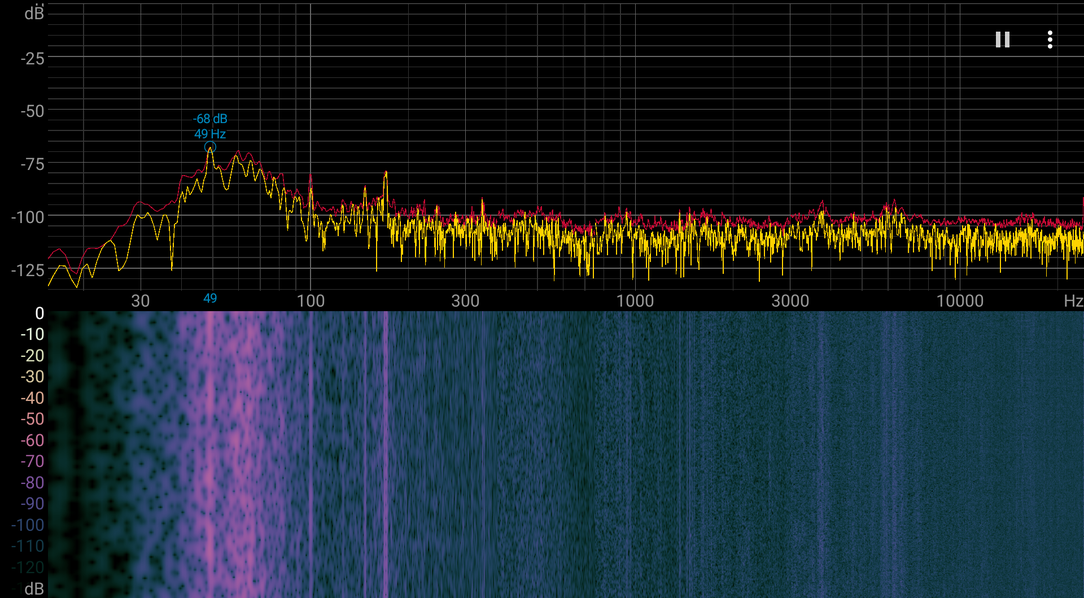Screen dimensions: 1084x598
Task: Click the peak marker circle at 49 Hz
Action: point(210,147)
